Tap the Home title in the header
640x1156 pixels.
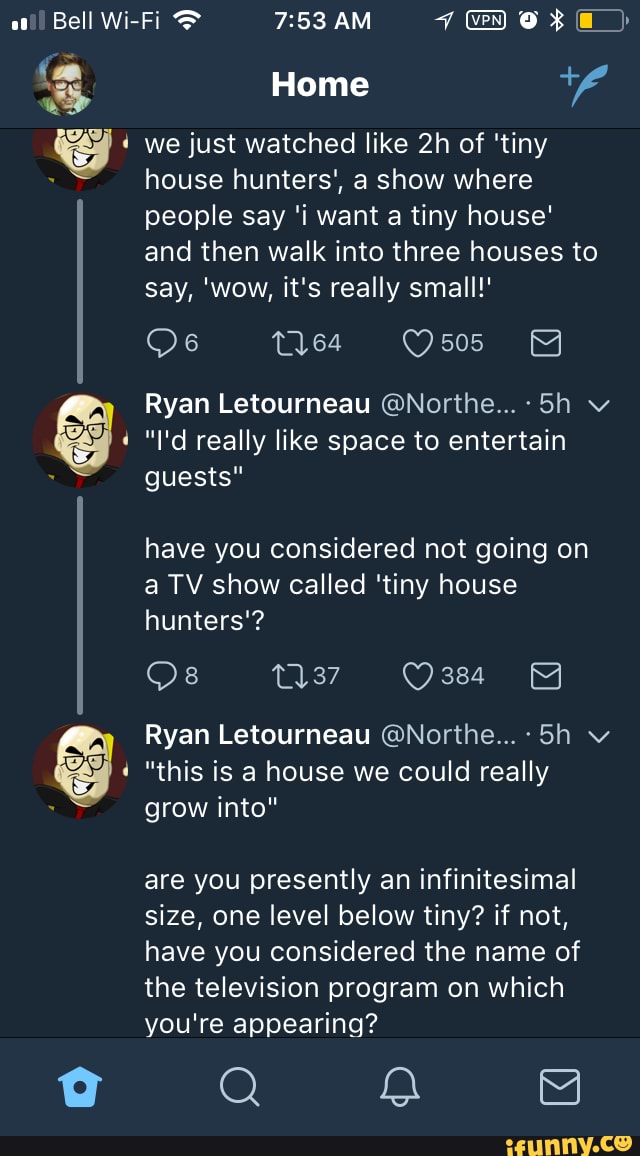point(320,85)
